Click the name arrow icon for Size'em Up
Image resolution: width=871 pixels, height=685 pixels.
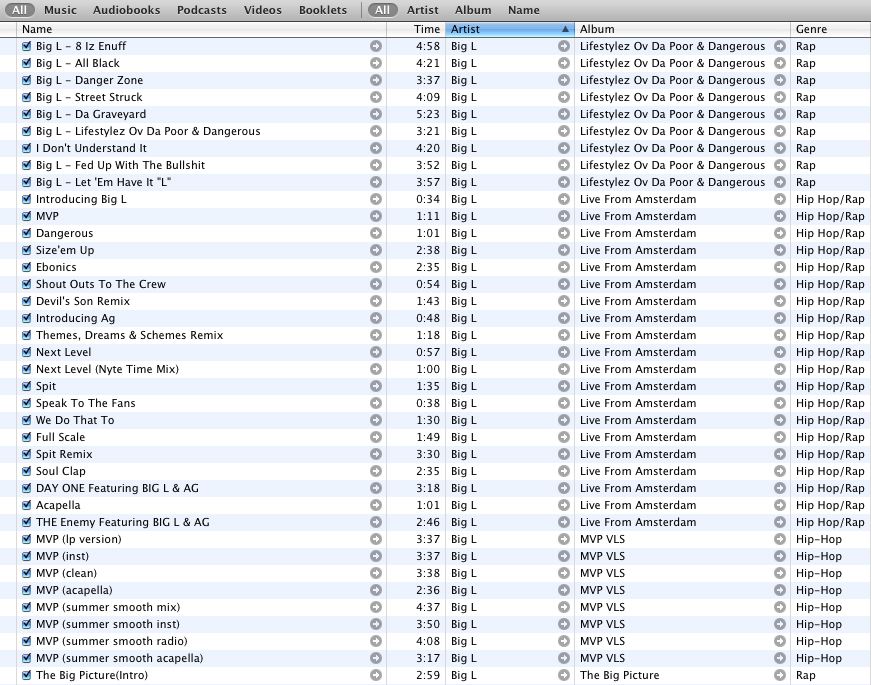pyautogui.click(x=376, y=250)
